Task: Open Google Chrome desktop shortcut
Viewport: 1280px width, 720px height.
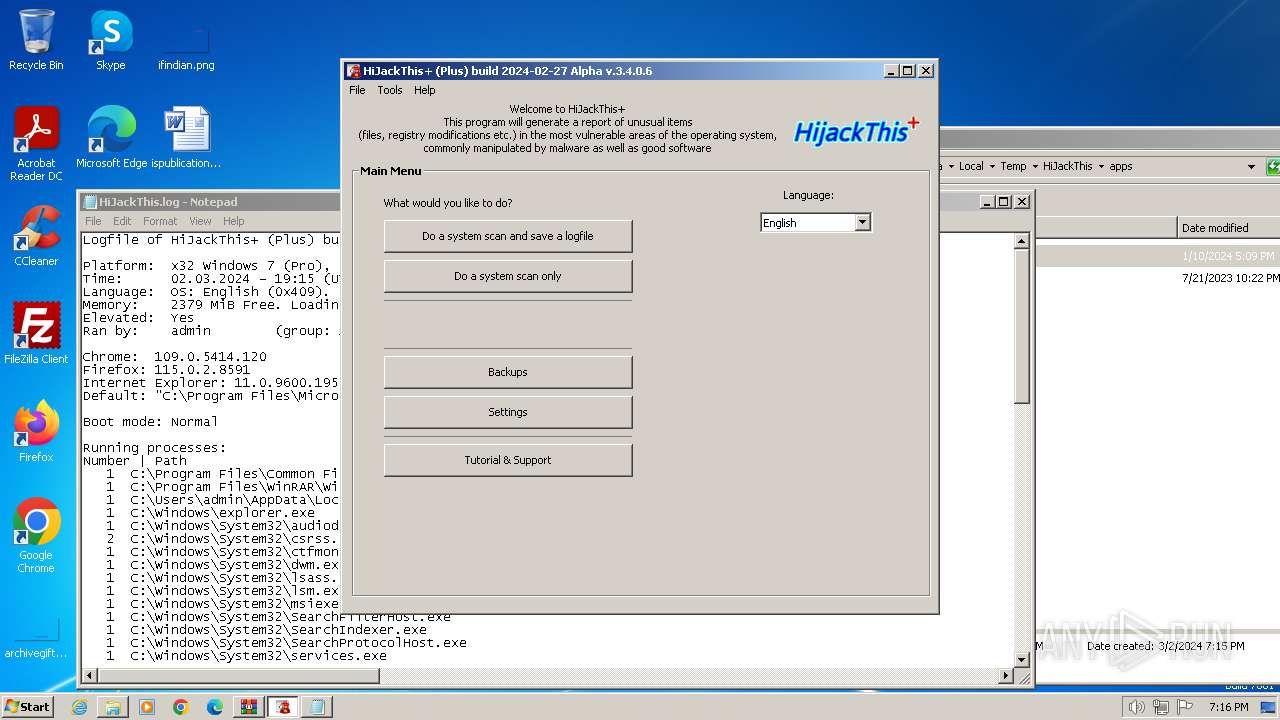Action: click(x=36, y=536)
